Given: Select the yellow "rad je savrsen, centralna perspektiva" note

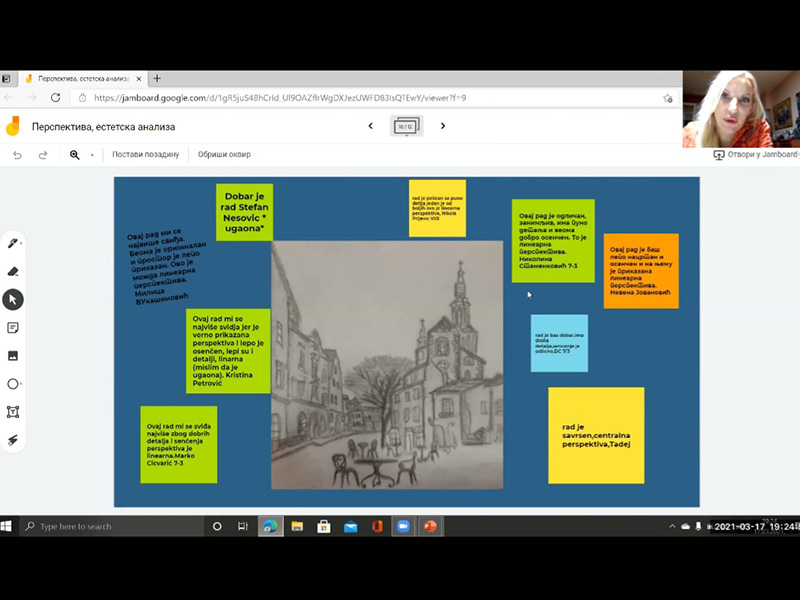Looking at the screenshot, I should click(596, 435).
